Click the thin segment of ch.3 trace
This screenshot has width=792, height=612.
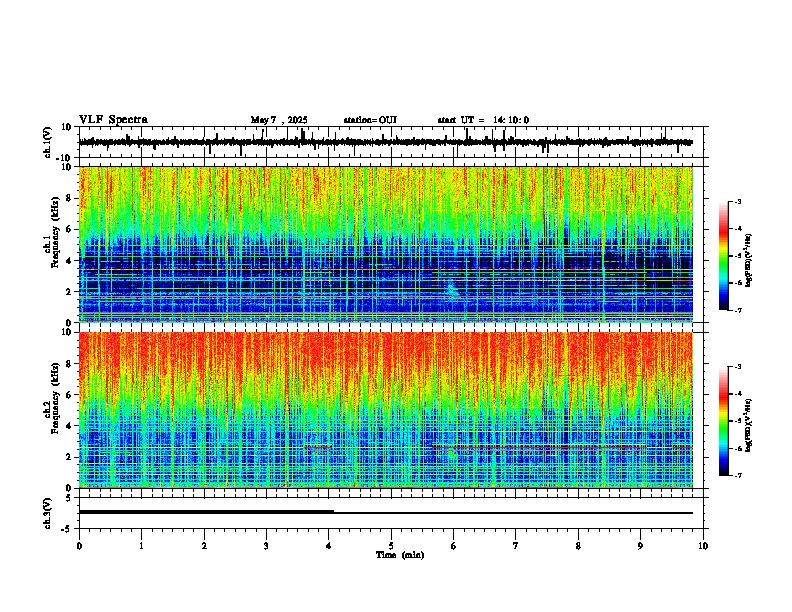tap(513, 513)
